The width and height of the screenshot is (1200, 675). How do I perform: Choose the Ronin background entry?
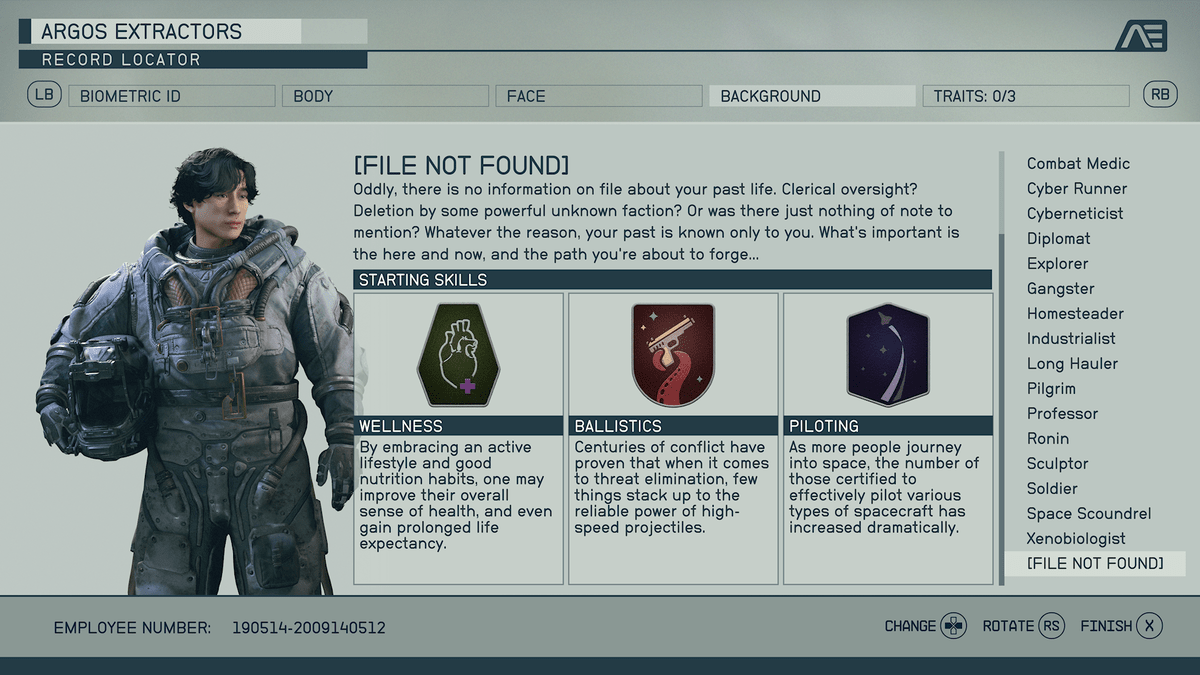(x=1048, y=439)
